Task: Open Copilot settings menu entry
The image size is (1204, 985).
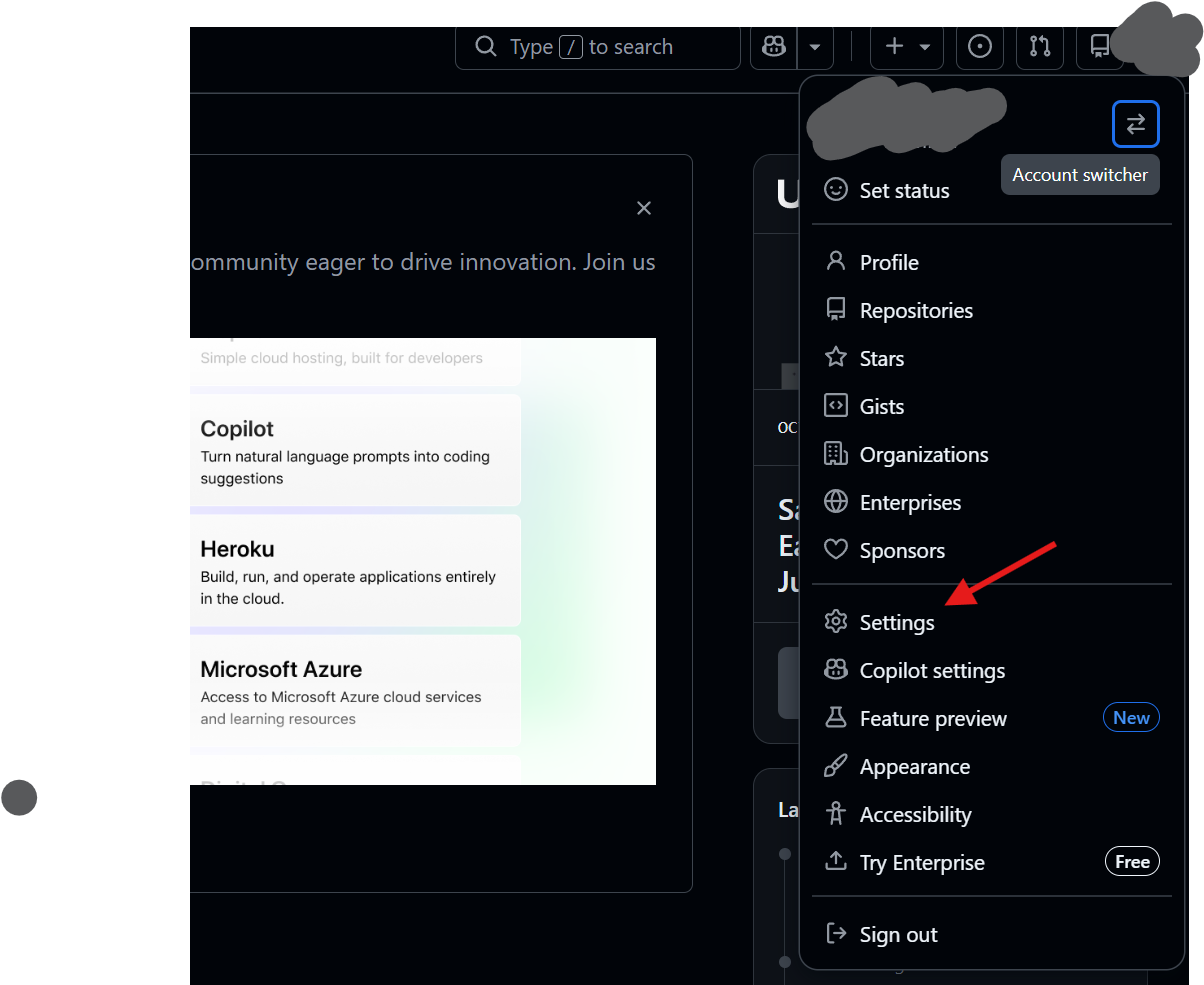Action: coord(991,670)
